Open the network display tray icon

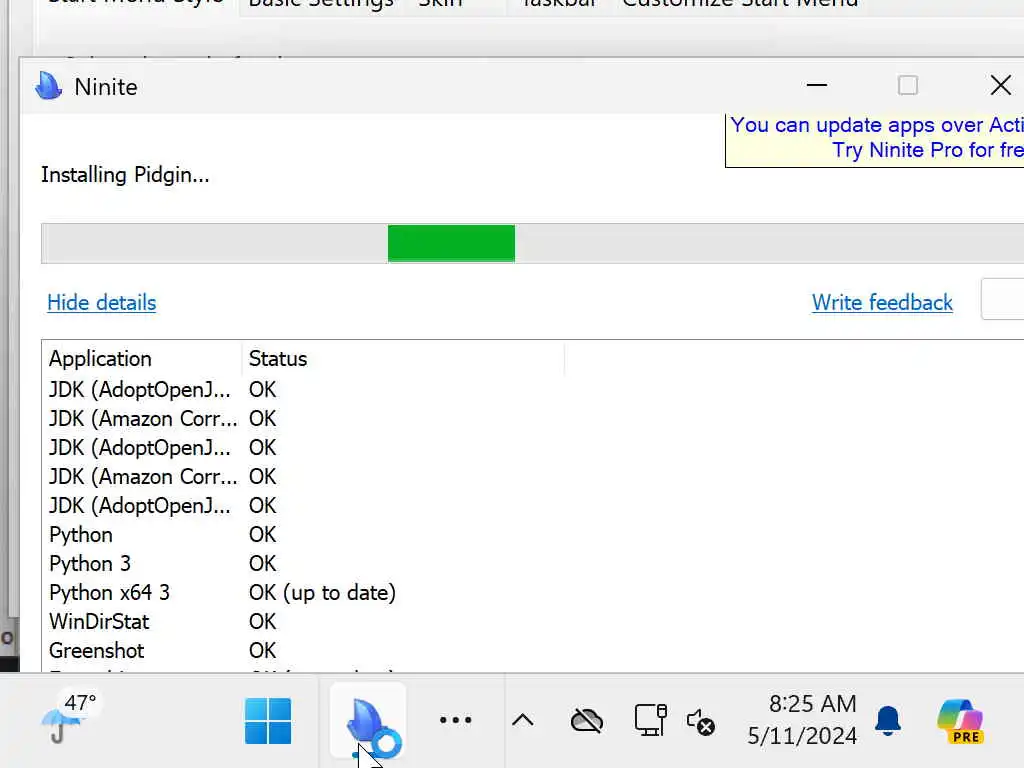click(x=650, y=720)
